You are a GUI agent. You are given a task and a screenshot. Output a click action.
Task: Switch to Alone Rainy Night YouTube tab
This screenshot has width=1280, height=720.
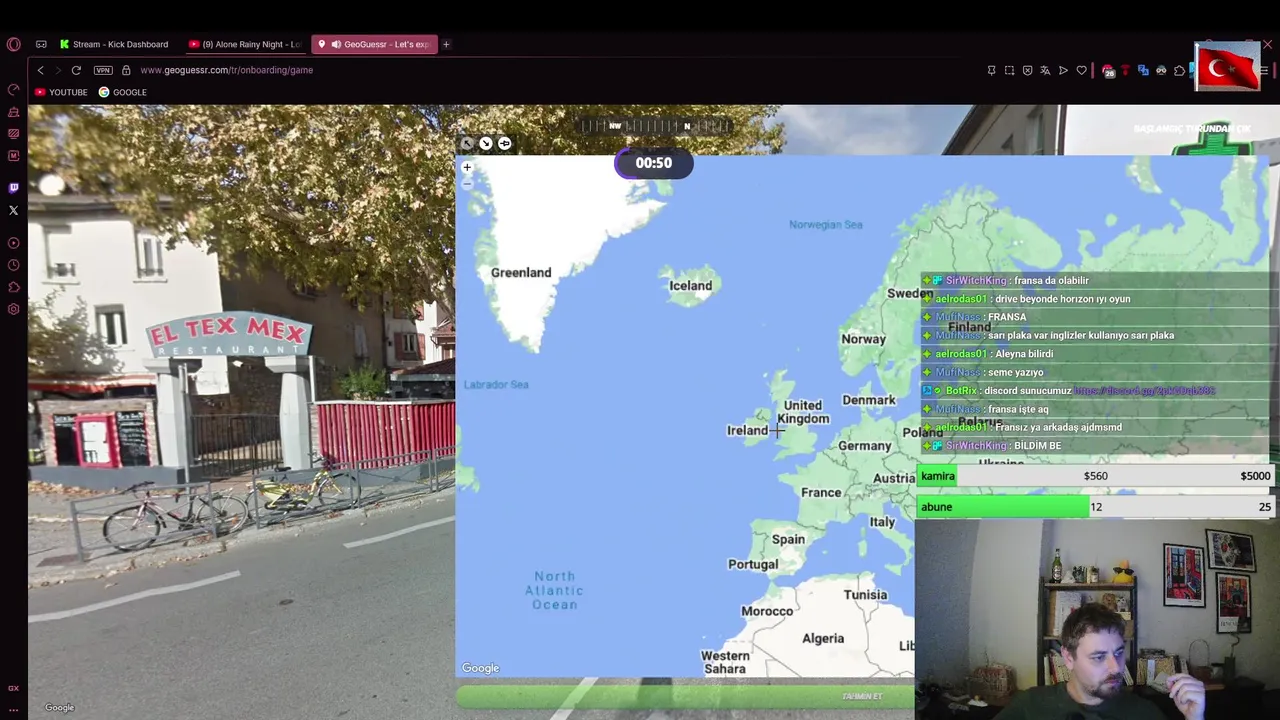tap(245, 44)
